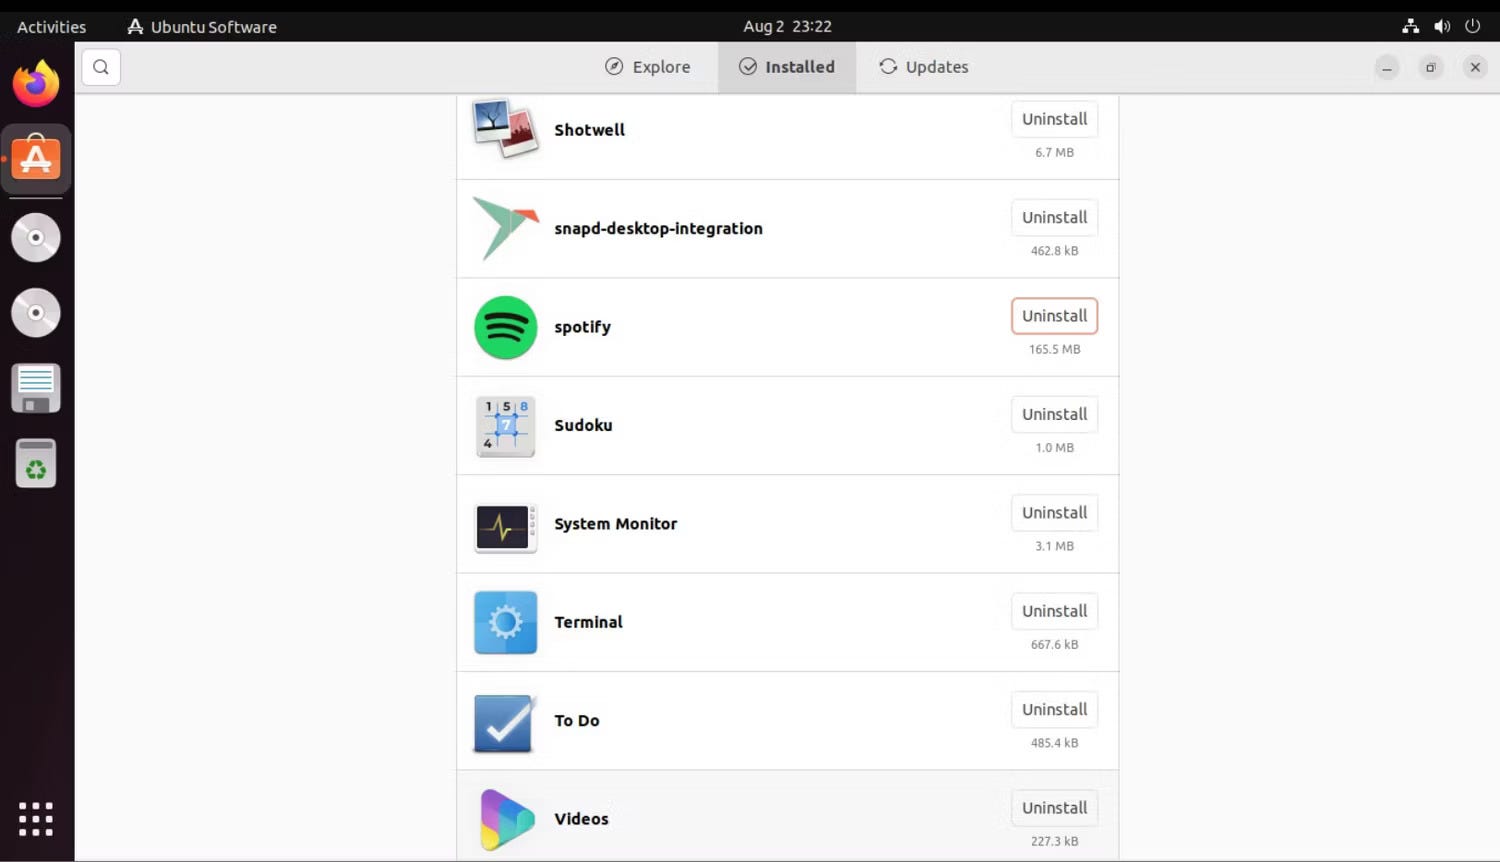Click the Spotify app icon

click(x=505, y=327)
